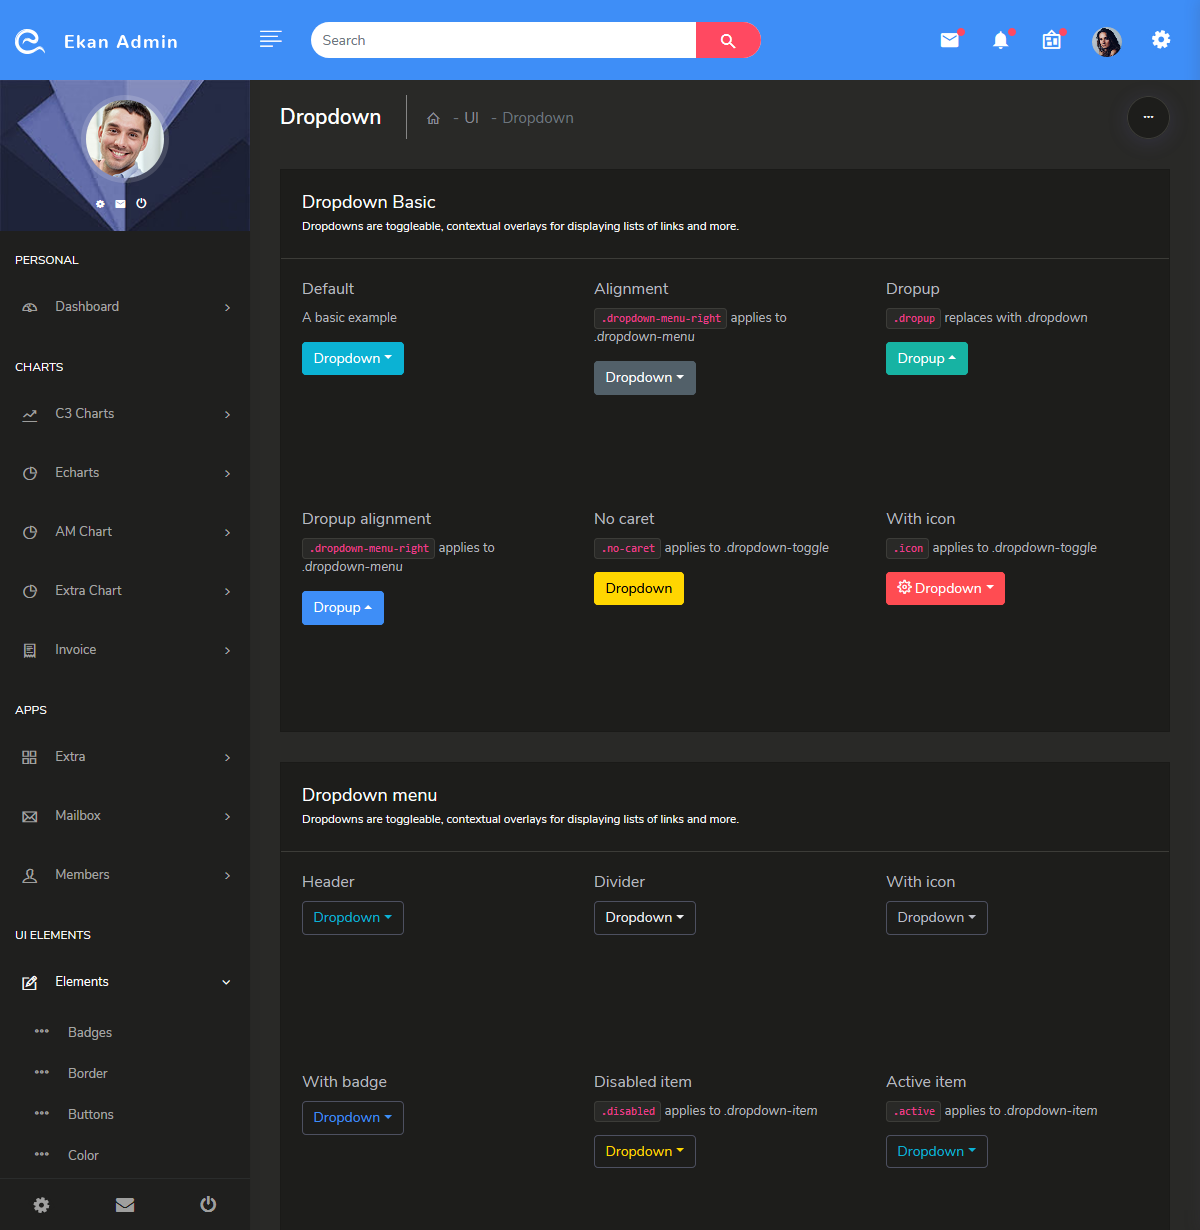1200x1230 pixels.
Task: Open the Disabled item Dropdown button
Action: (644, 1151)
